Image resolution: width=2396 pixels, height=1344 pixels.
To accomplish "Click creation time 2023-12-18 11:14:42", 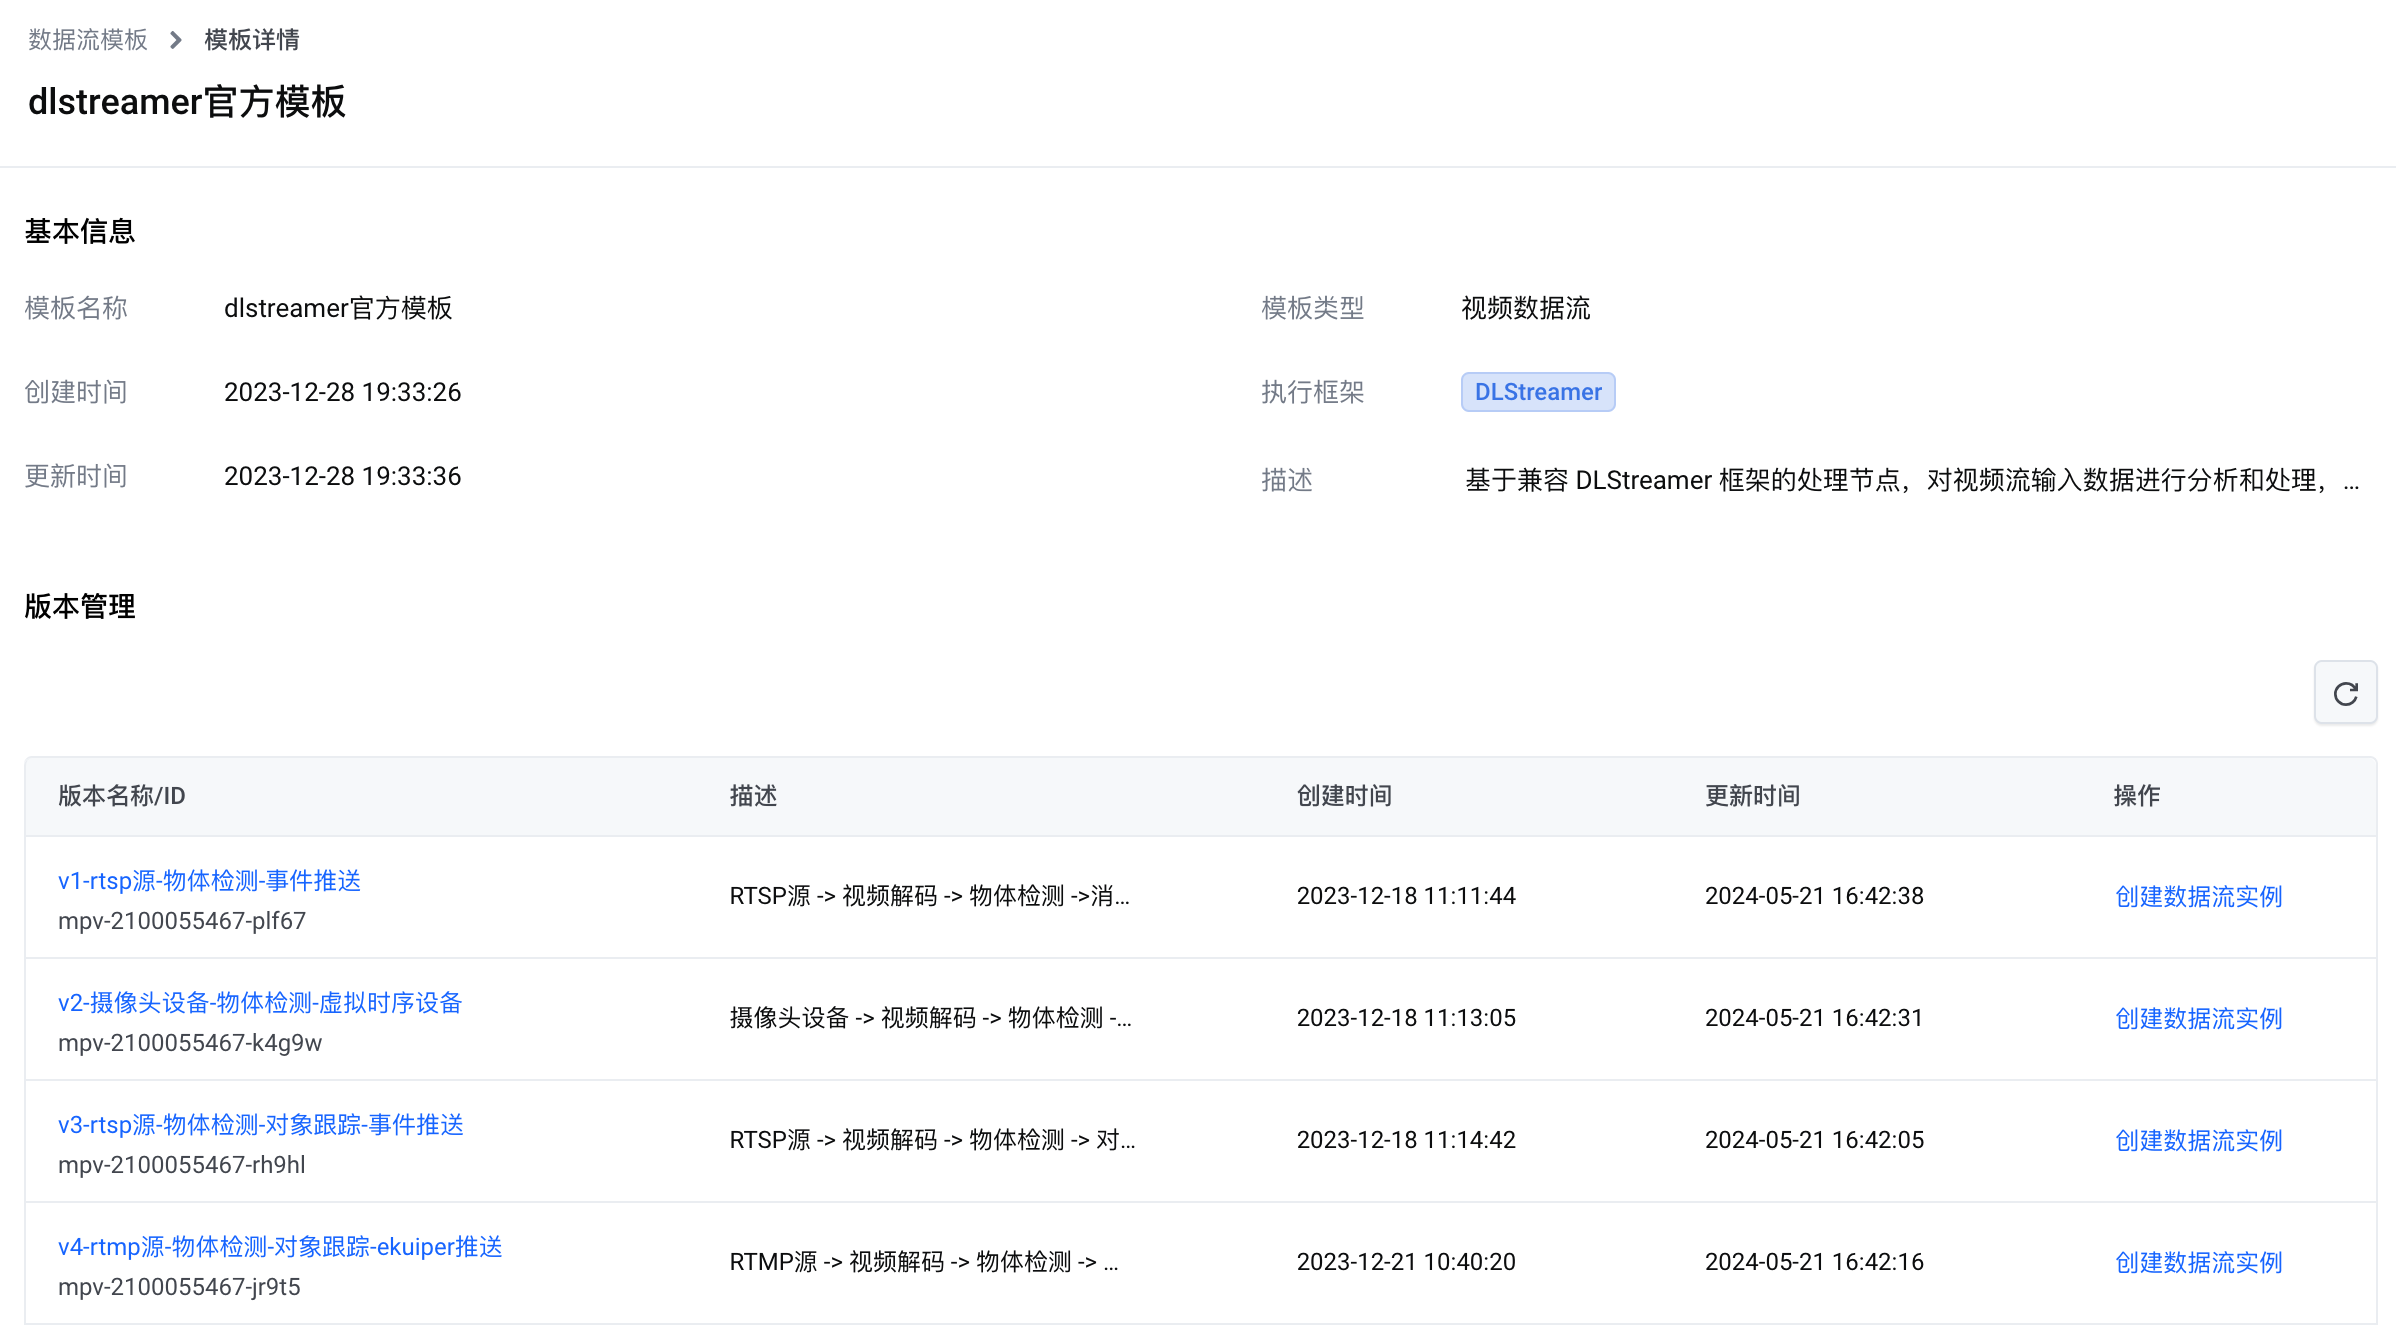I will tap(1406, 1140).
